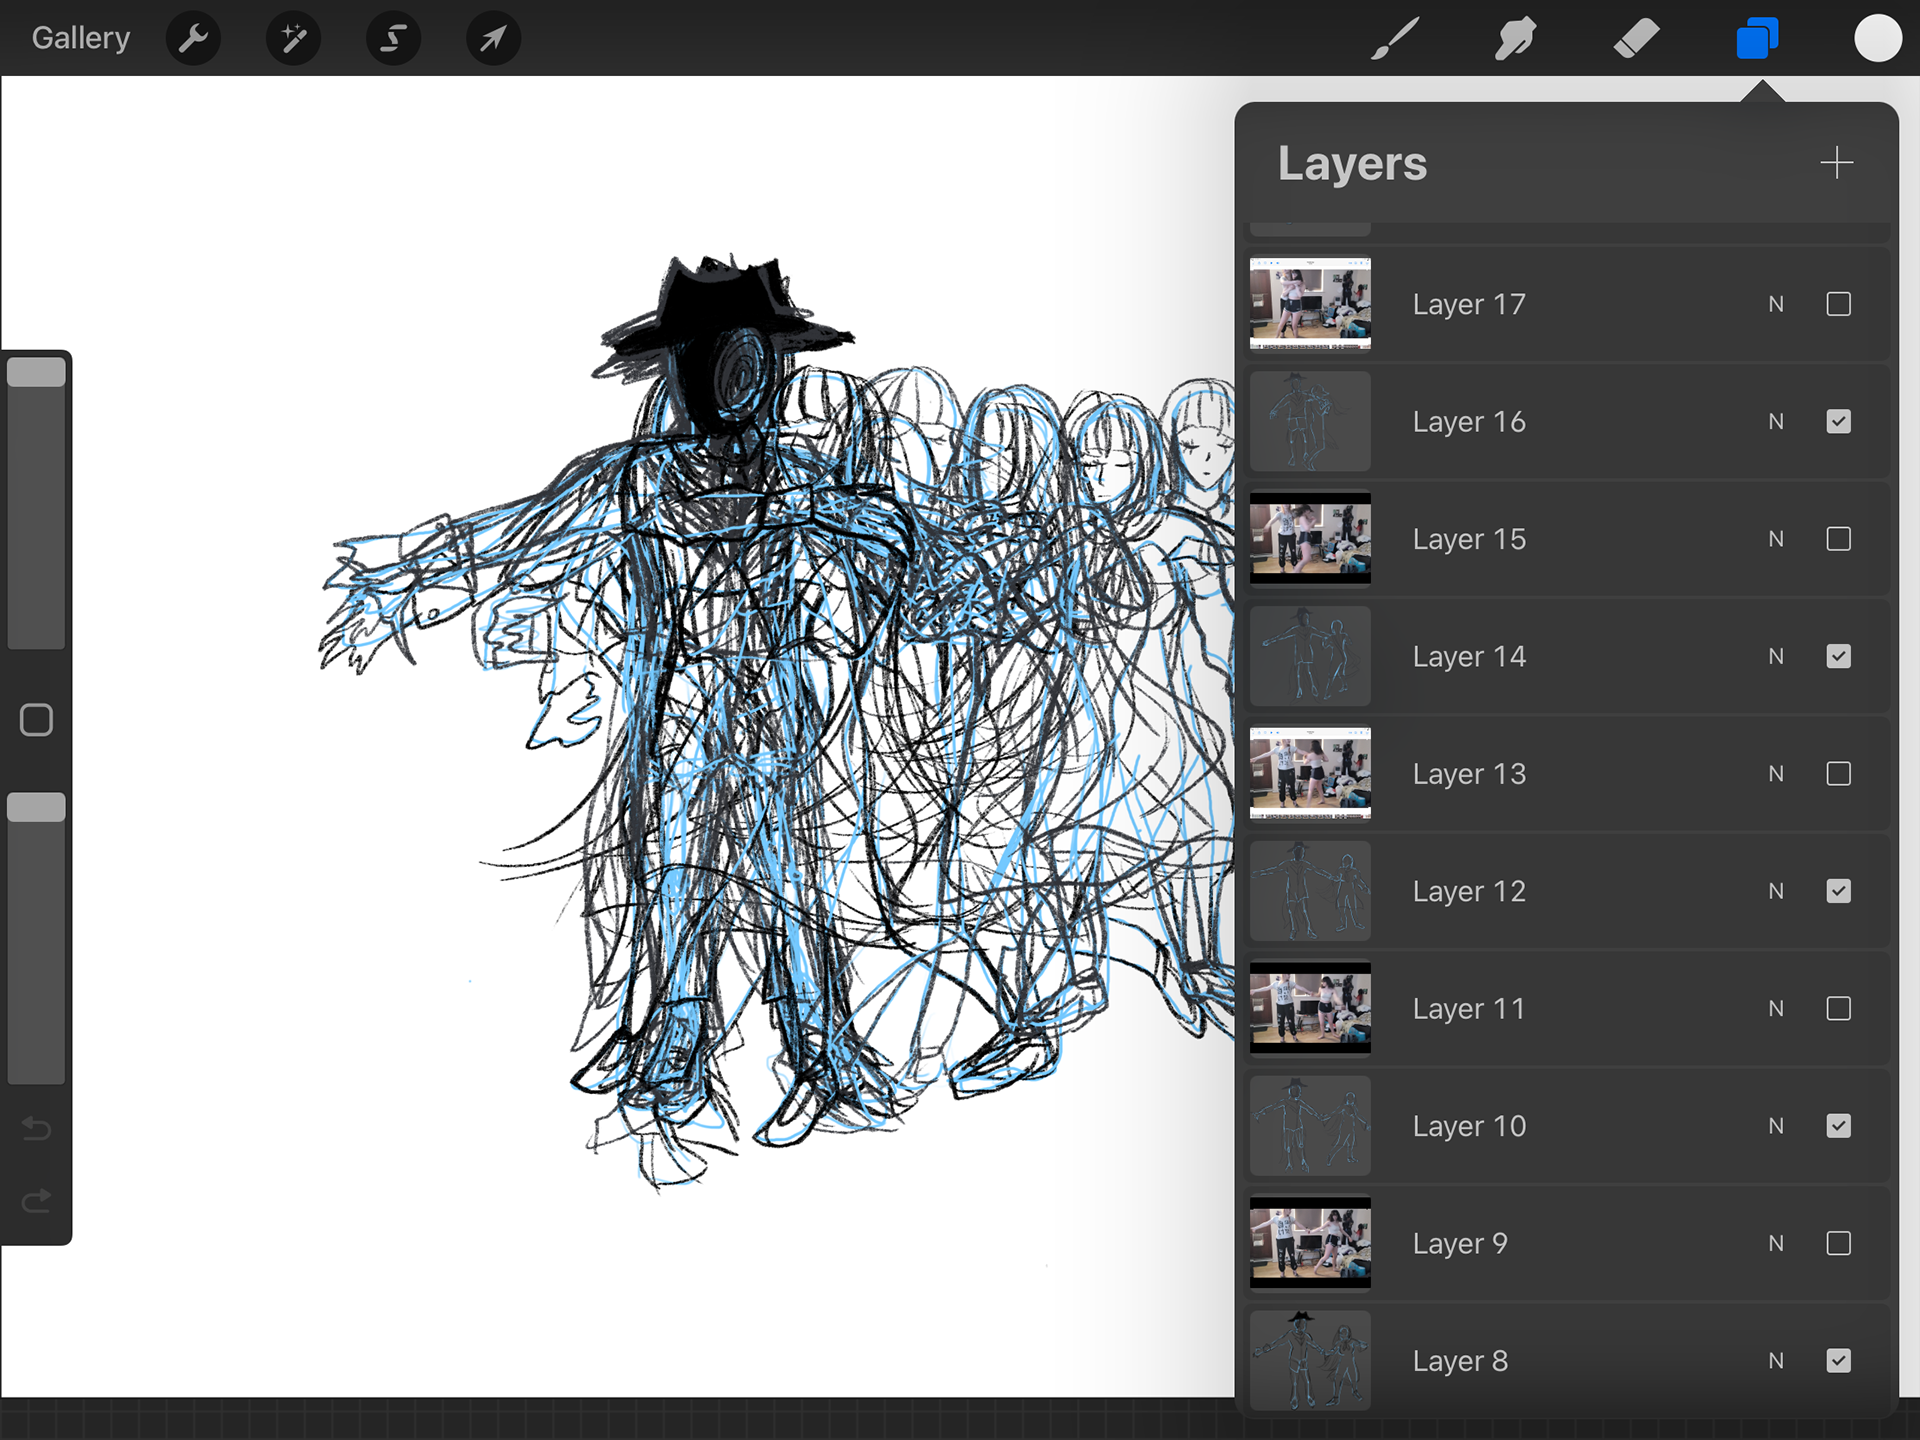The height and width of the screenshot is (1440, 1920).
Task: Show Layer 13 using its checkbox
Action: click(1838, 774)
